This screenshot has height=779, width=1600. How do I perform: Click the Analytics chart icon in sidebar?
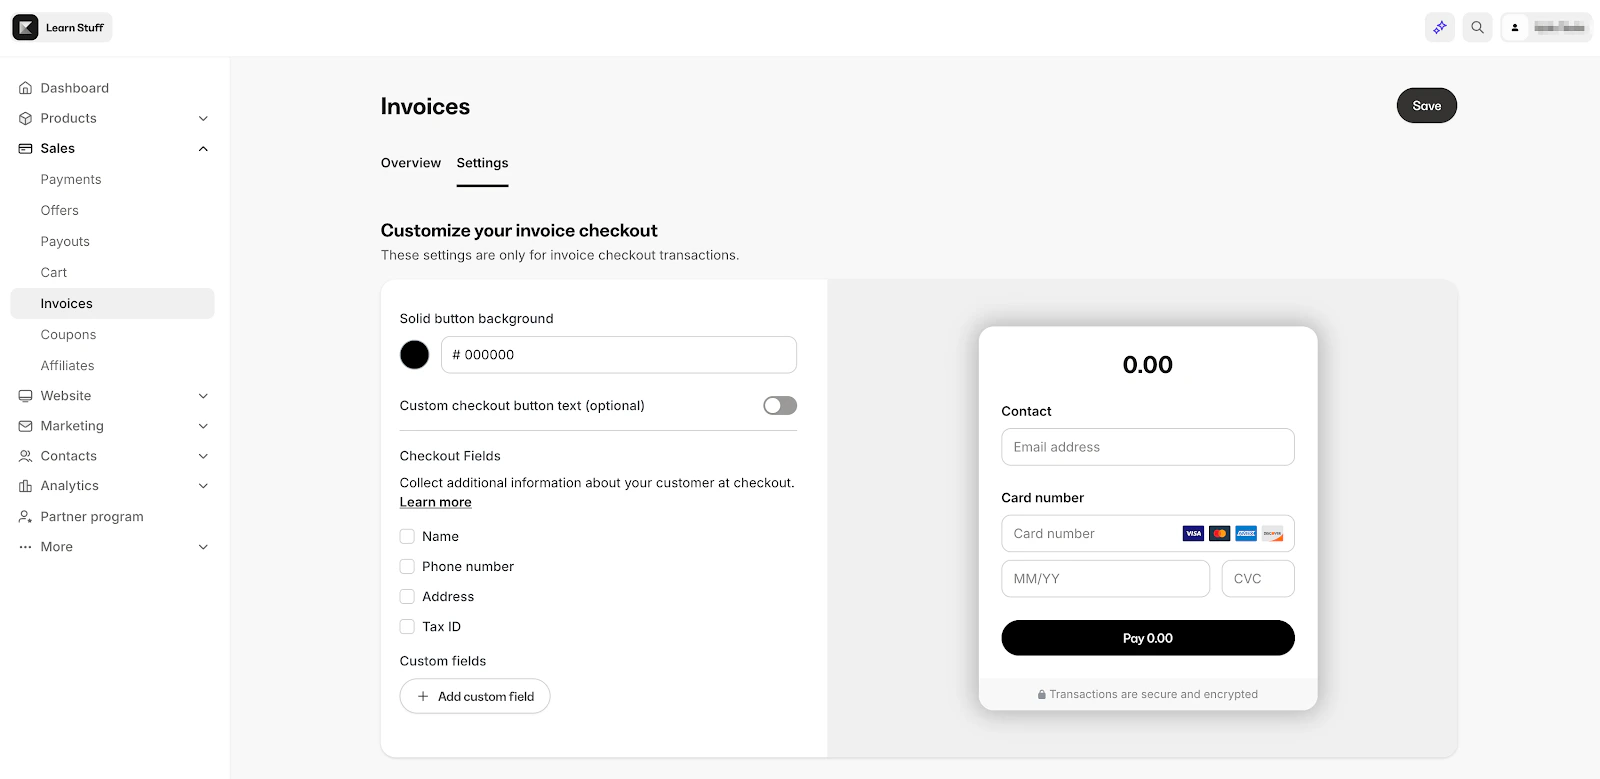point(25,486)
